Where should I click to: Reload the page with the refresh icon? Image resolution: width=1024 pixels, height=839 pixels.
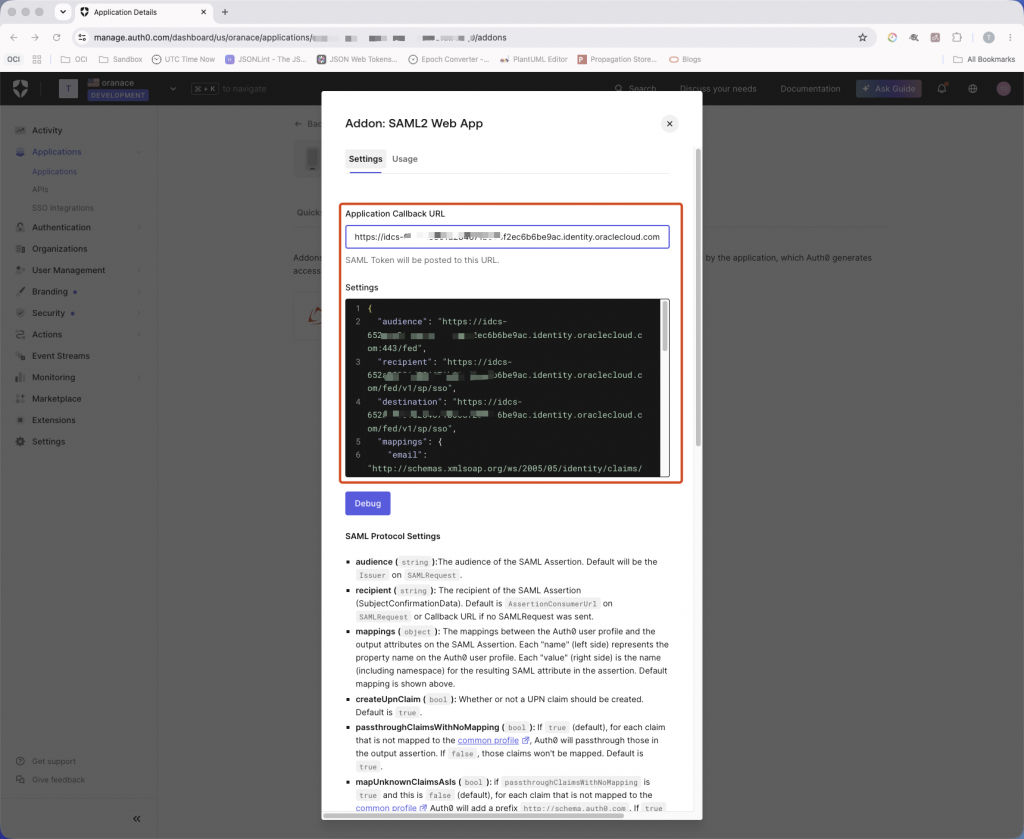pyautogui.click(x=57, y=37)
